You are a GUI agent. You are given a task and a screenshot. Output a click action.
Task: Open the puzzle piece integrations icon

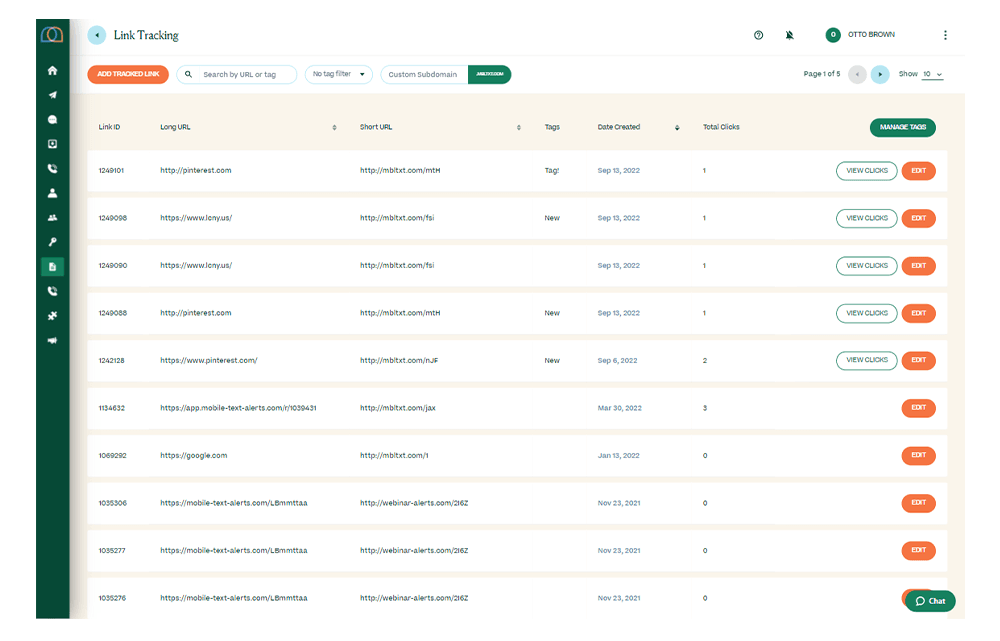[x=52, y=316]
